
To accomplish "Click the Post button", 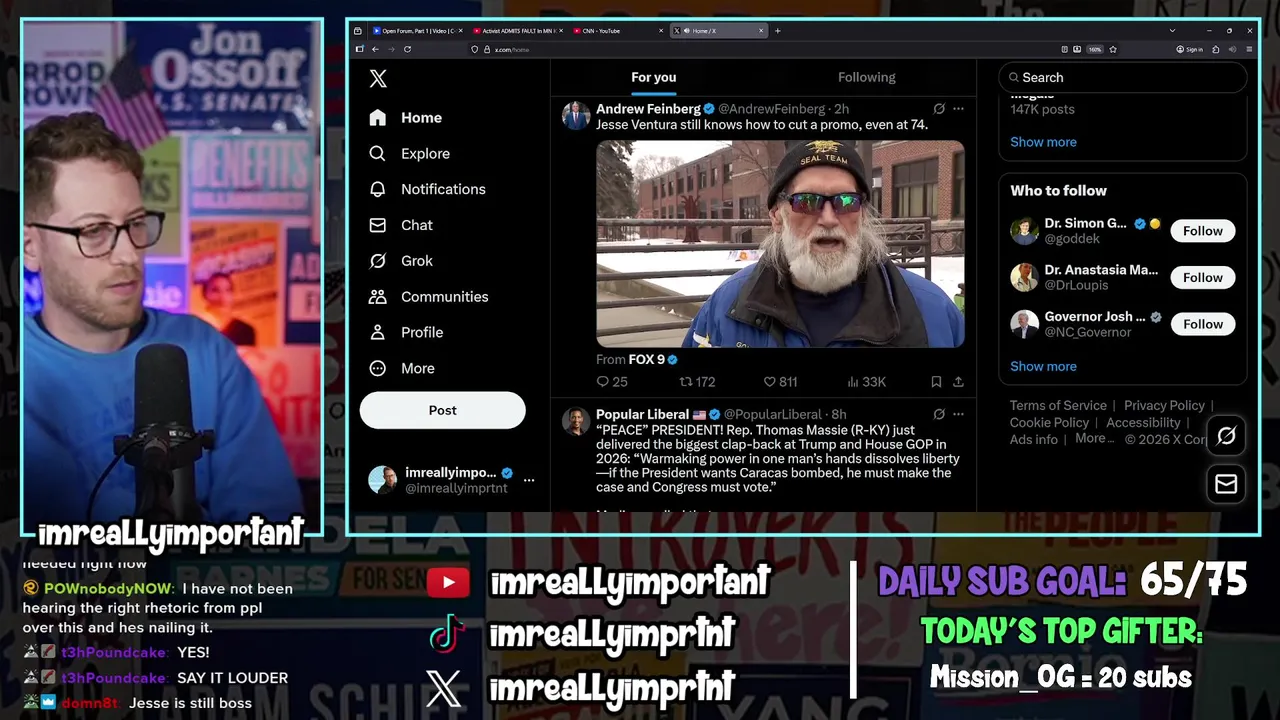I will (442, 410).
